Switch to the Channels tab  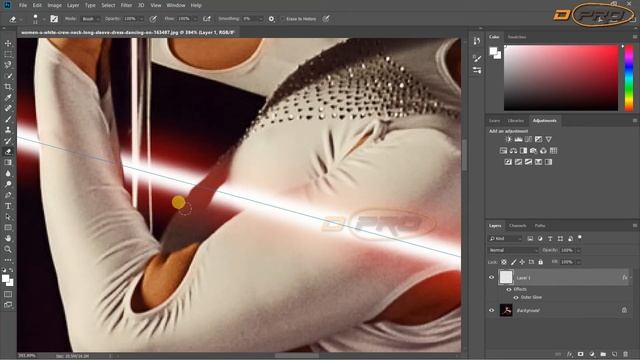pyautogui.click(x=518, y=226)
